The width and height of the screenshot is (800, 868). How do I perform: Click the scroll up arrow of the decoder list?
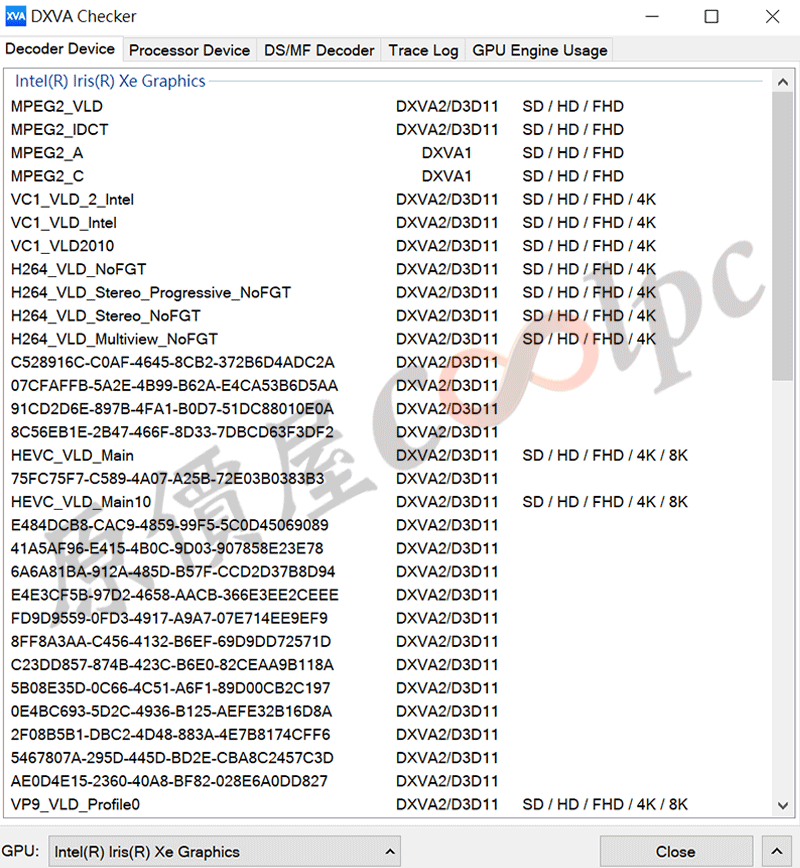(x=782, y=82)
